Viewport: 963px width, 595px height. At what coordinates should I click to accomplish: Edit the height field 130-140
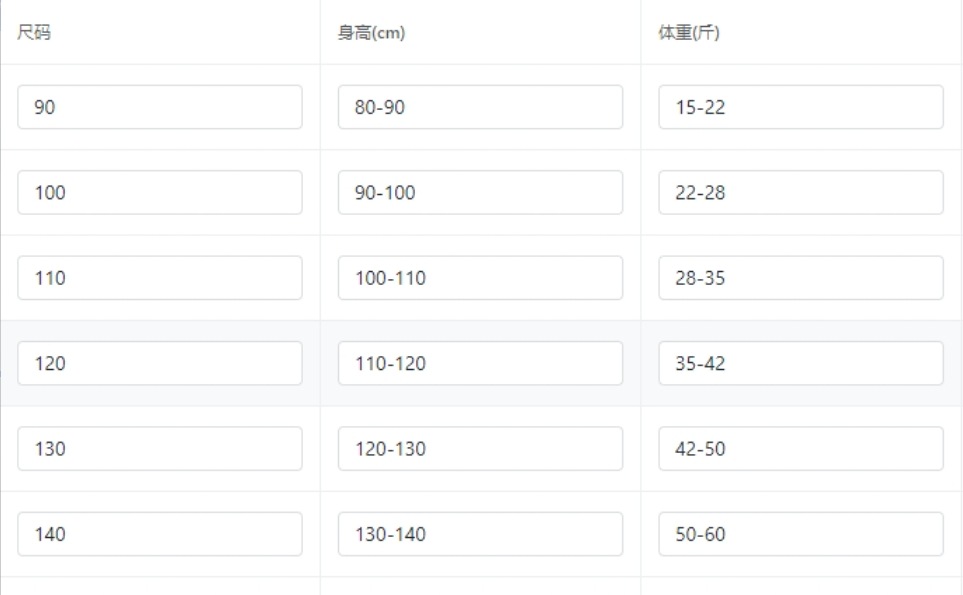point(480,534)
